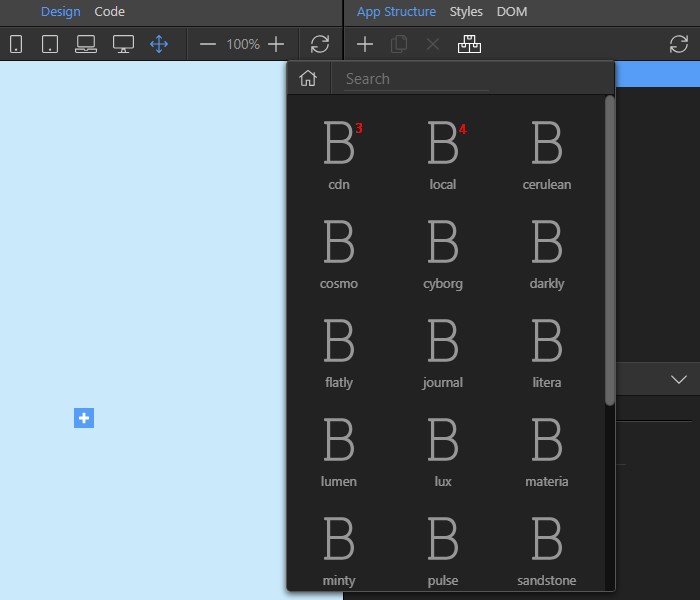Choose the Bootstrap 4 local option
The width and height of the screenshot is (700, 600).
(443, 155)
